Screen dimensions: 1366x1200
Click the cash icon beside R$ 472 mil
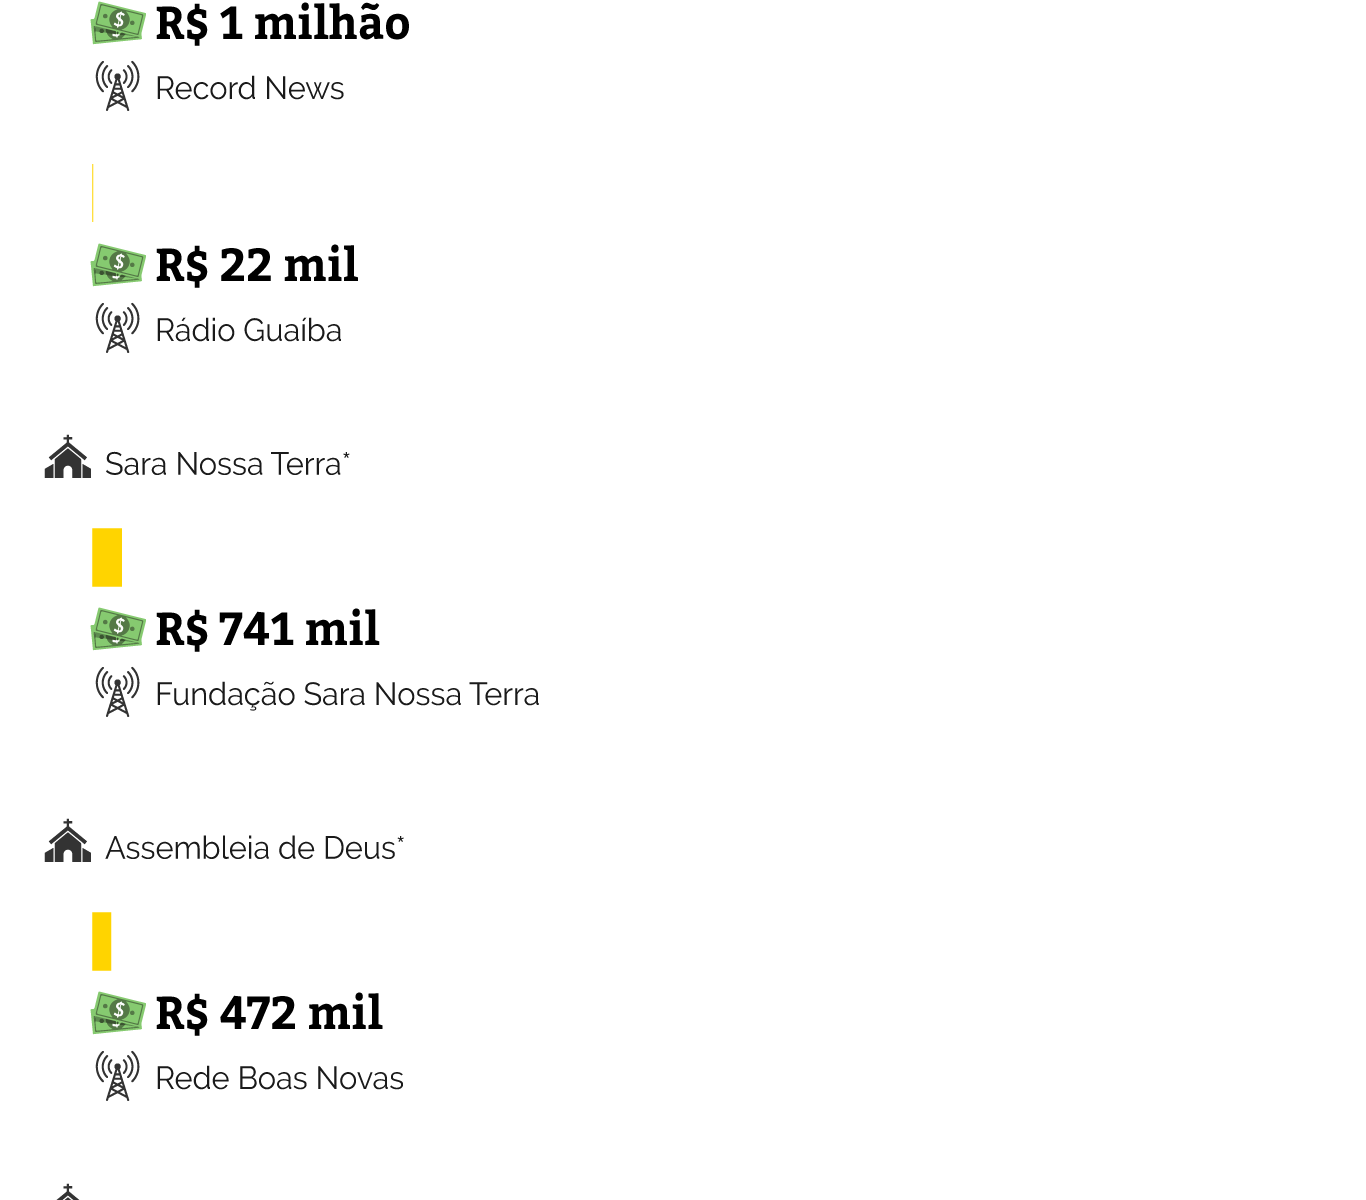[x=118, y=1013]
